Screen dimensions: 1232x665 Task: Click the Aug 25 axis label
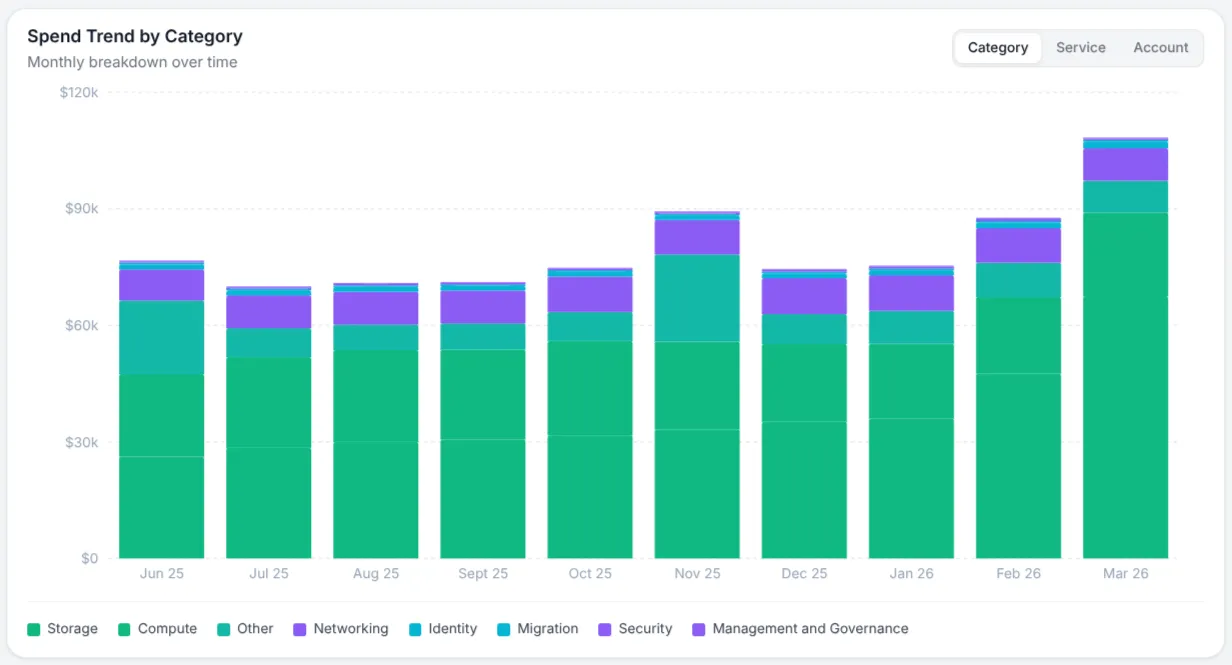click(376, 574)
